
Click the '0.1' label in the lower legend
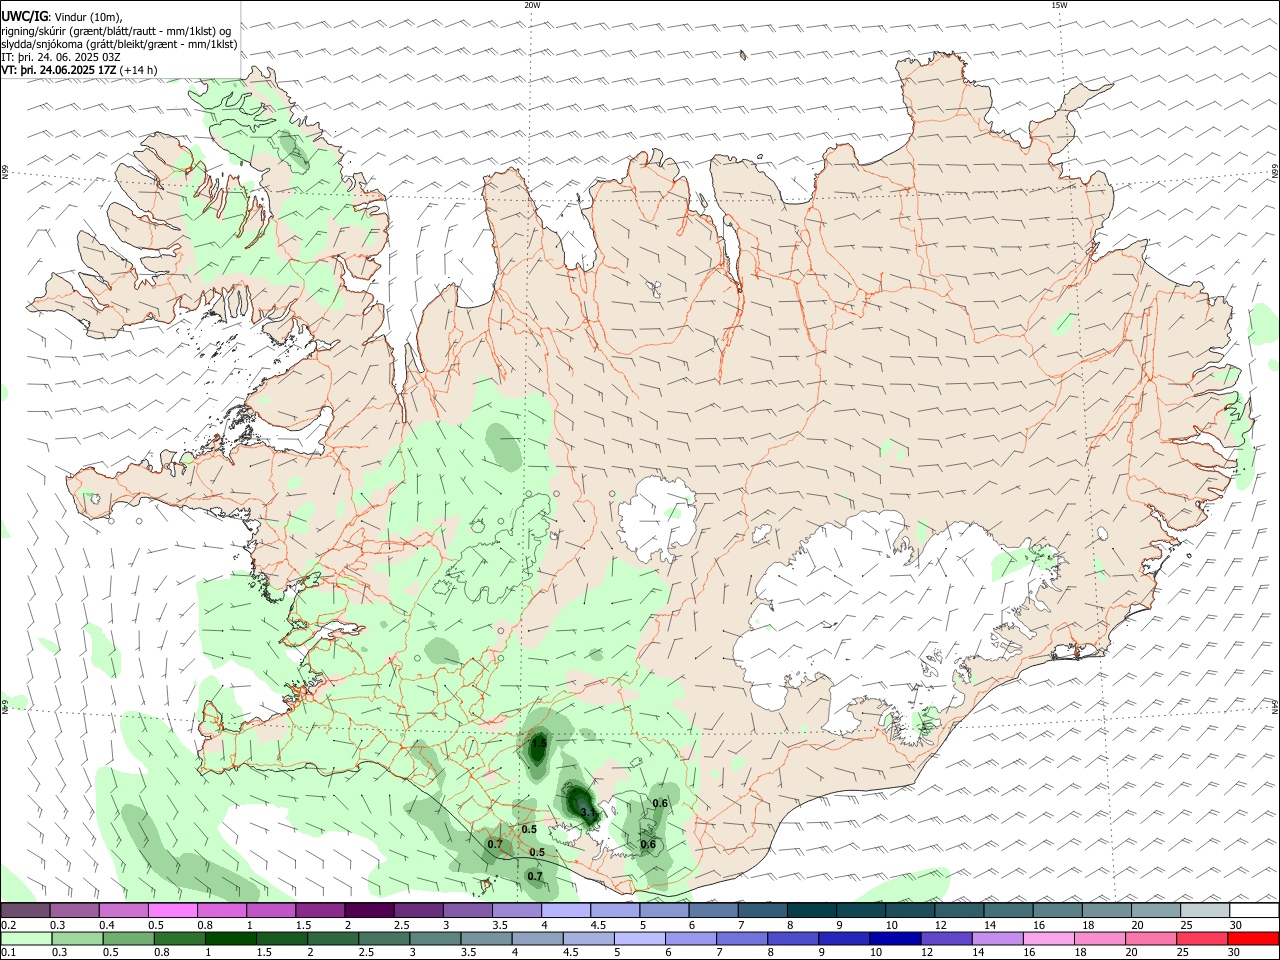(8, 953)
